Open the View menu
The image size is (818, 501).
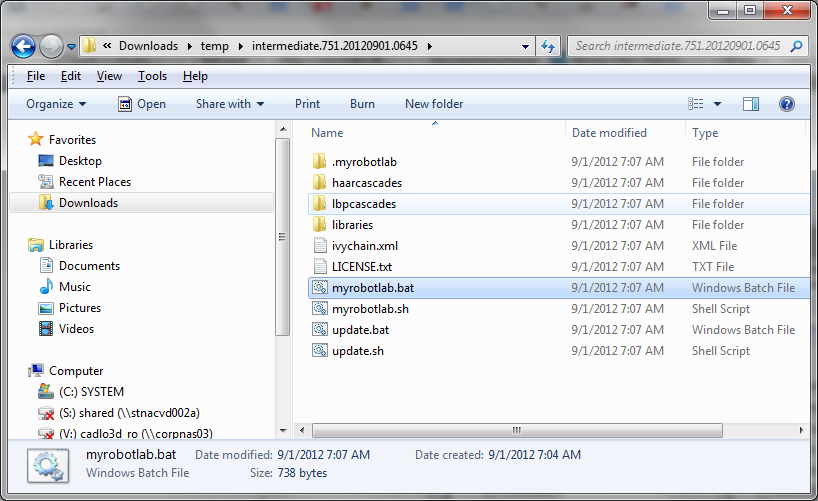[x=109, y=76]
